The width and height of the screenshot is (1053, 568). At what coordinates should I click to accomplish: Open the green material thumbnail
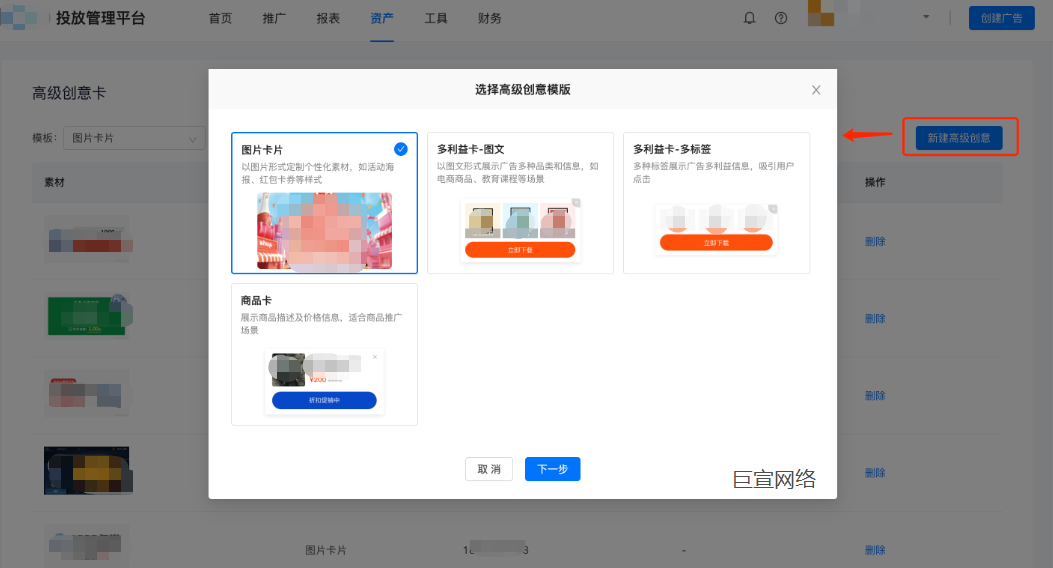88,316
